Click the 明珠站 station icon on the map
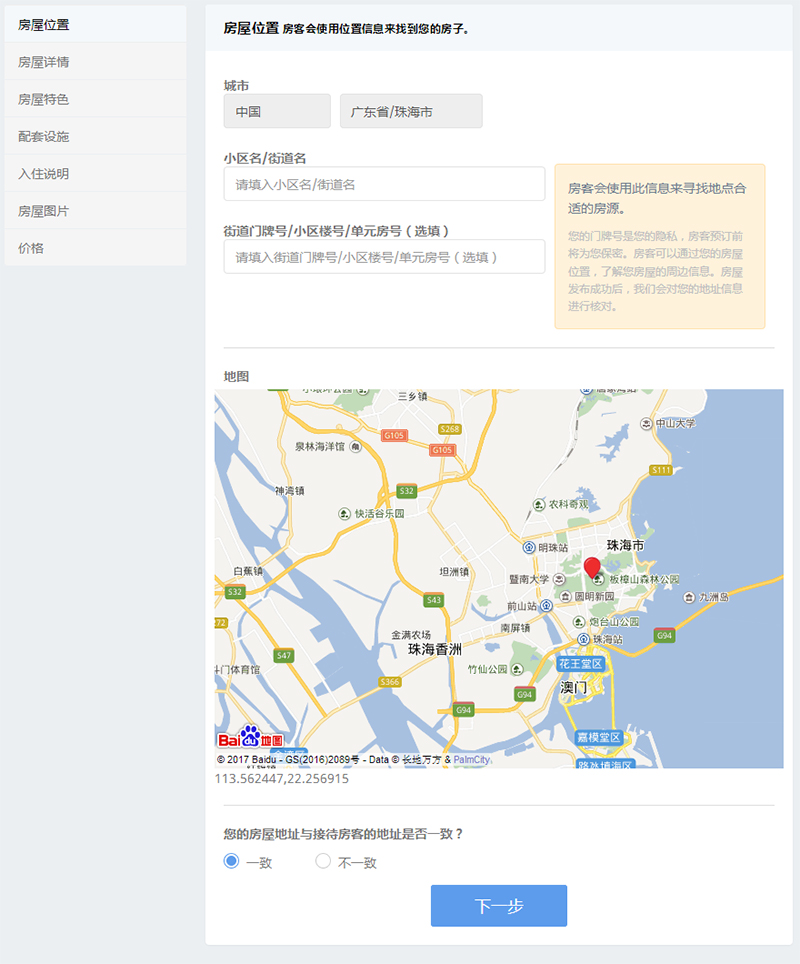800x964 pixels. point(529,547)
